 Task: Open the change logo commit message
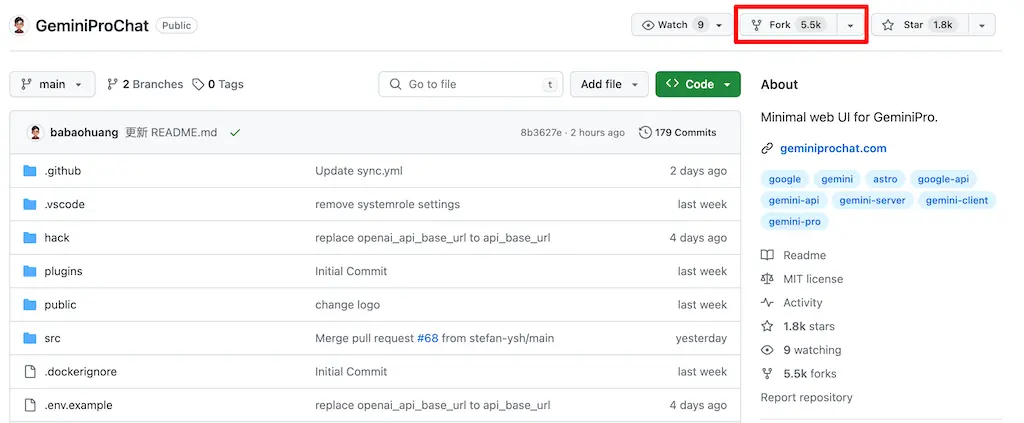(347, 305)
